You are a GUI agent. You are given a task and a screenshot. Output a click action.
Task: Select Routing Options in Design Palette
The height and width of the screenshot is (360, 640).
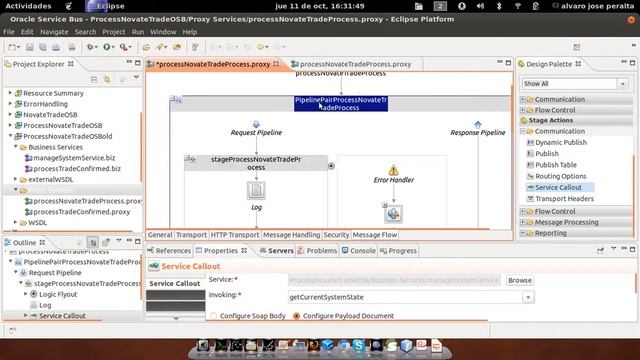[560, 176]
